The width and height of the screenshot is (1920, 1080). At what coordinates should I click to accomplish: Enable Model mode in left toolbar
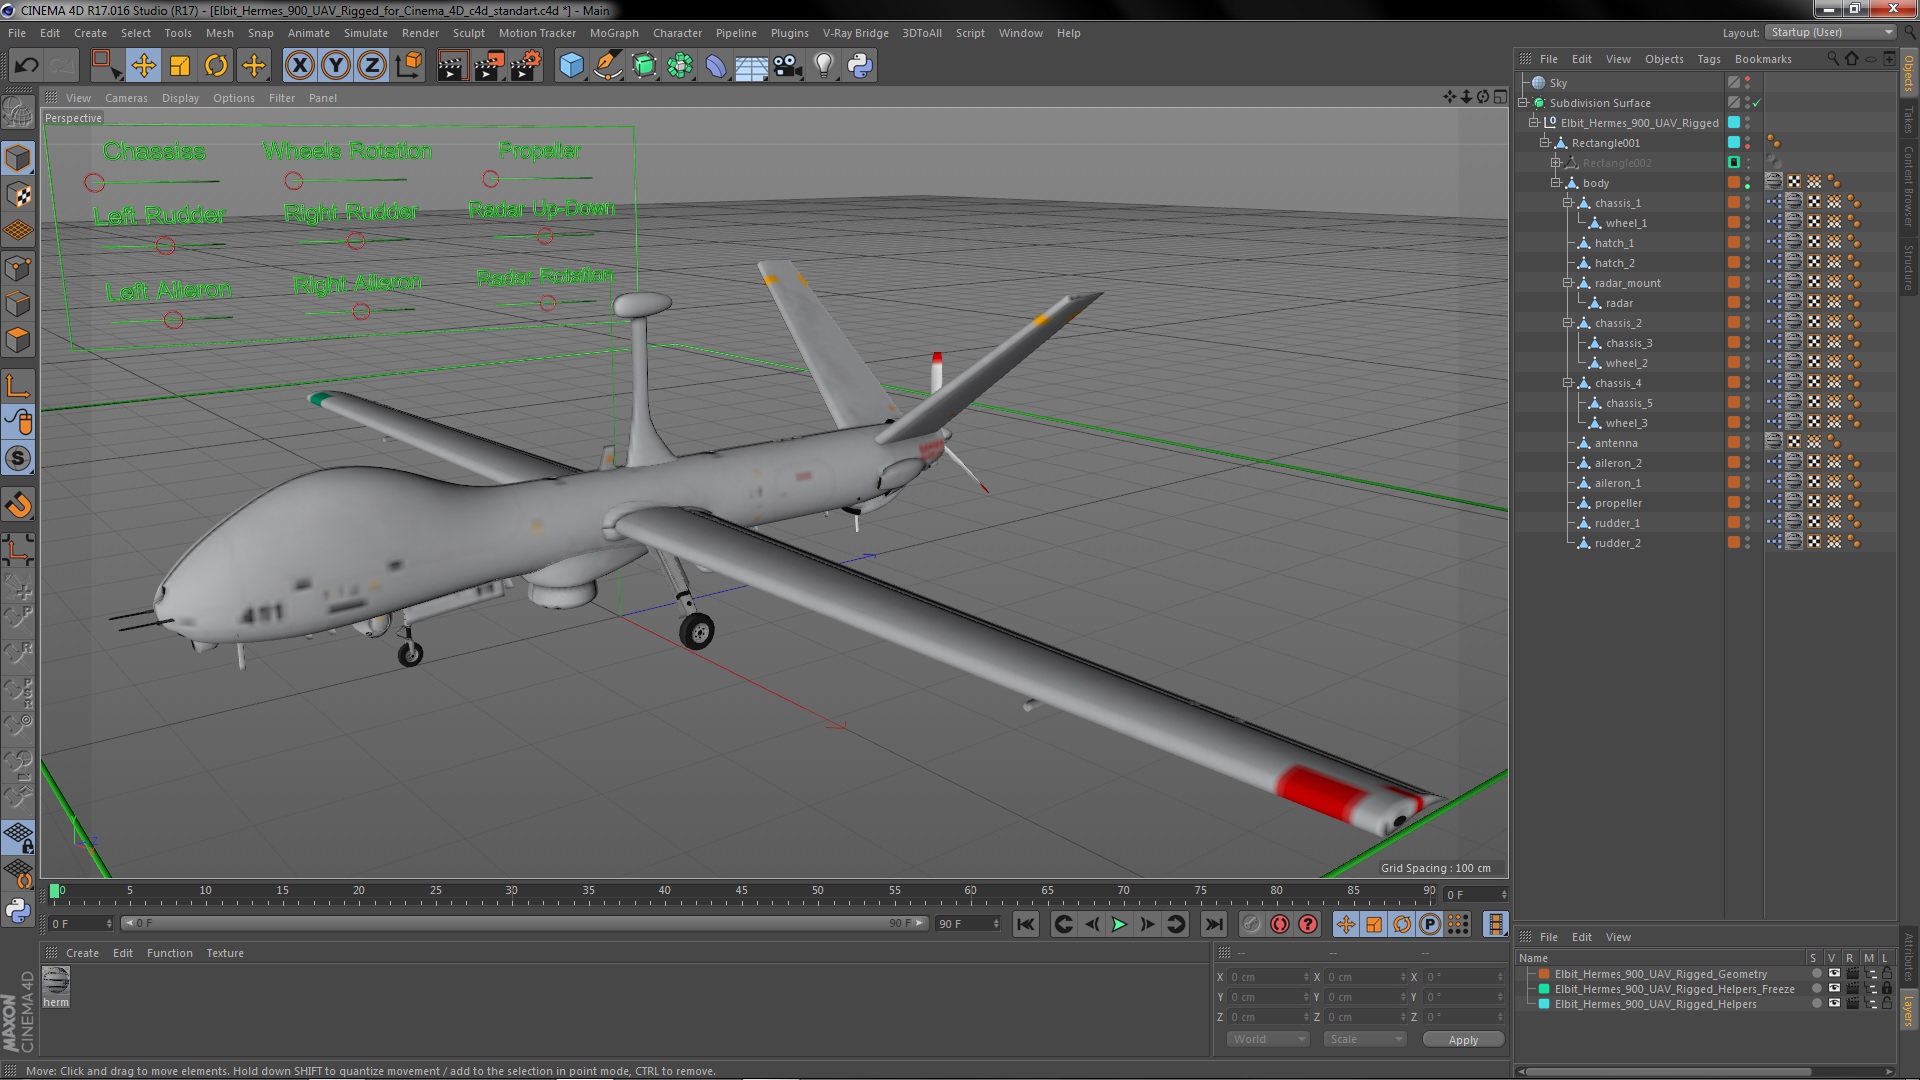pyautogui.click(x=18, y=158)
